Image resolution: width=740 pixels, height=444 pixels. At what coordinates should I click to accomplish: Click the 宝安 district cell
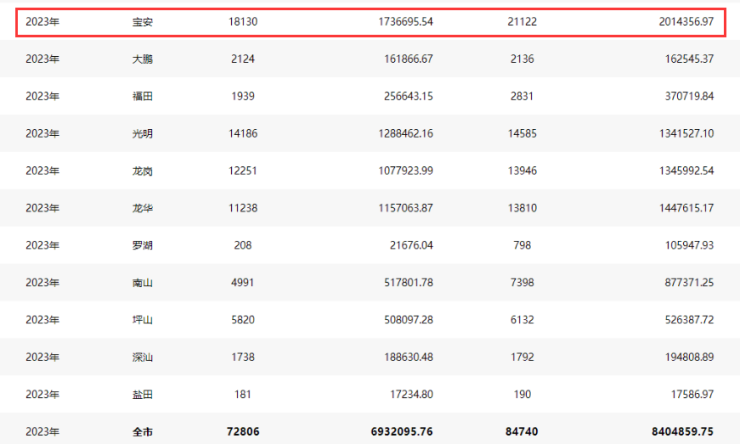pyautogui.click(x=141, y=21)
